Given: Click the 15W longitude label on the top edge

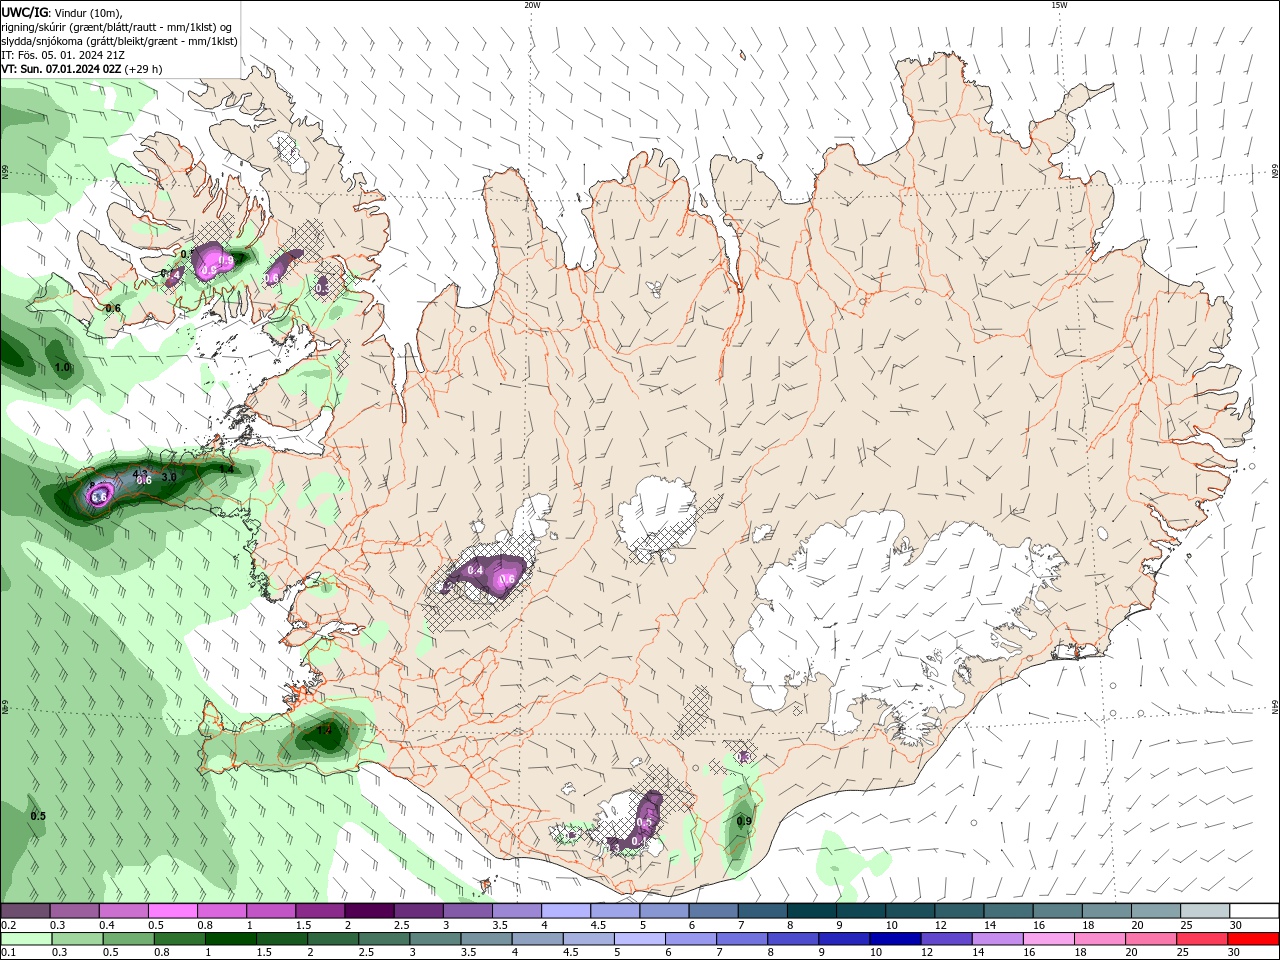Looking at the screenshot, I should coord(1059,5).
